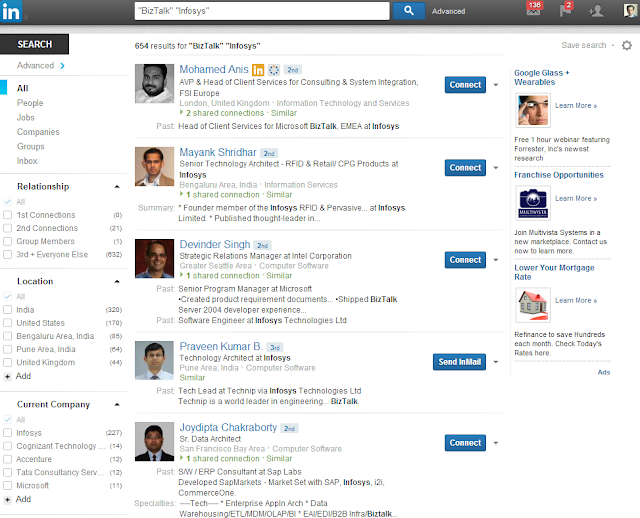Open dropdown arrow next to Mayank Shridhar Connect
640x518 pixels.
(496, 168)
